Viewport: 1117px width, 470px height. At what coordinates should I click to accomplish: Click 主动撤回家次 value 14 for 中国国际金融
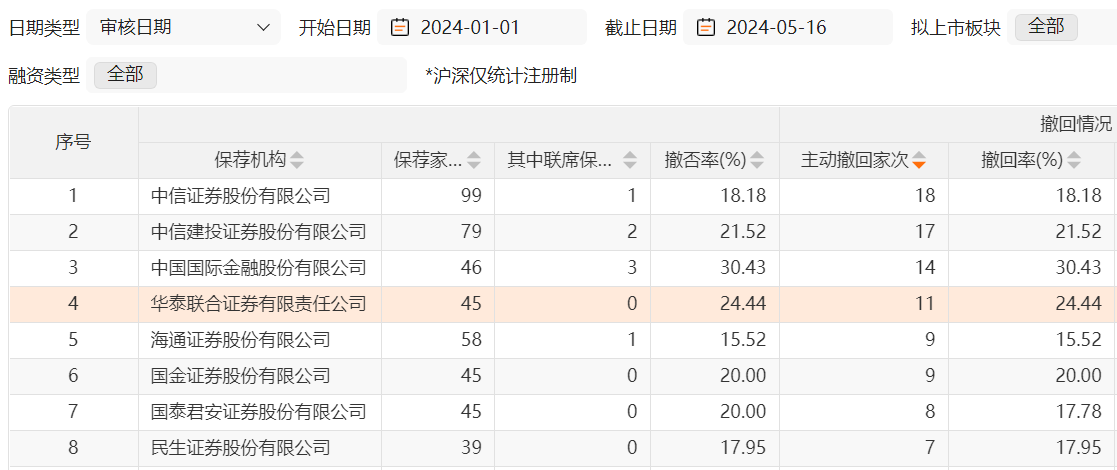925,268
